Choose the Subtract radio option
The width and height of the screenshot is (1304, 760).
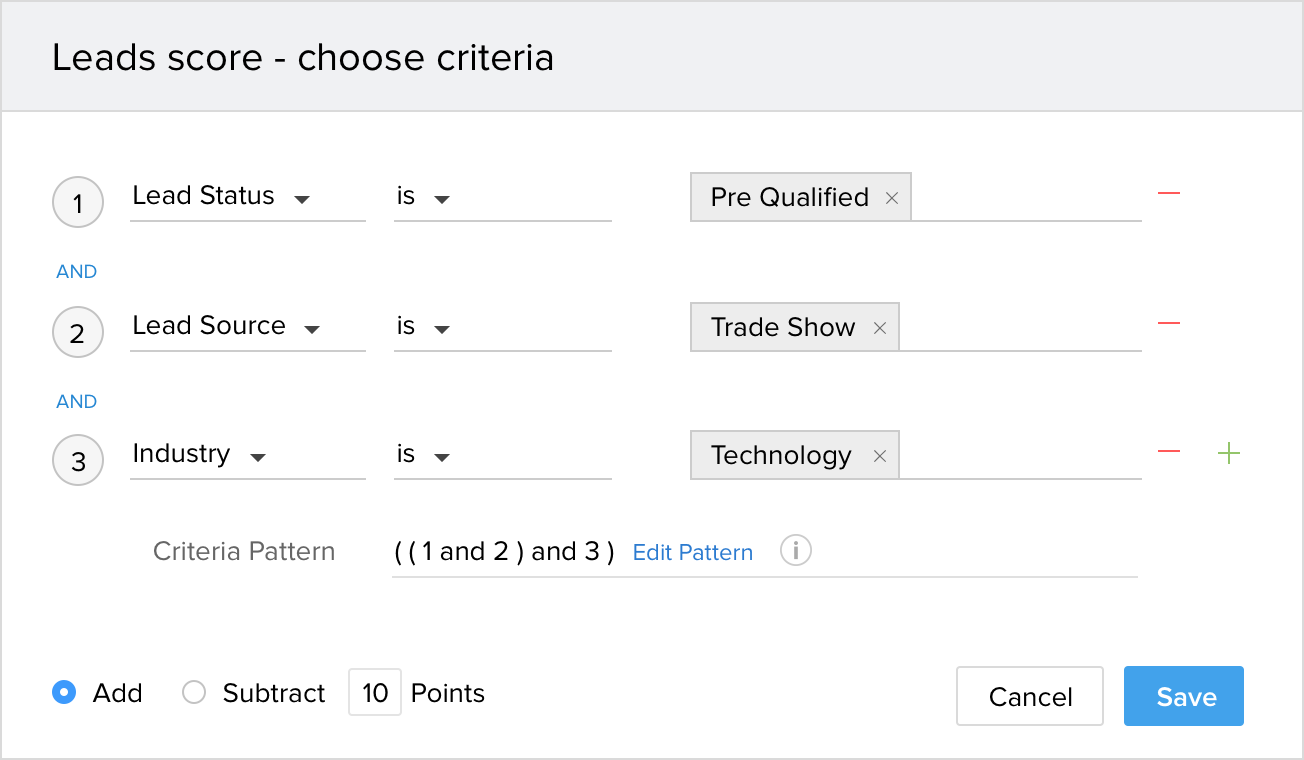point(194,692)
